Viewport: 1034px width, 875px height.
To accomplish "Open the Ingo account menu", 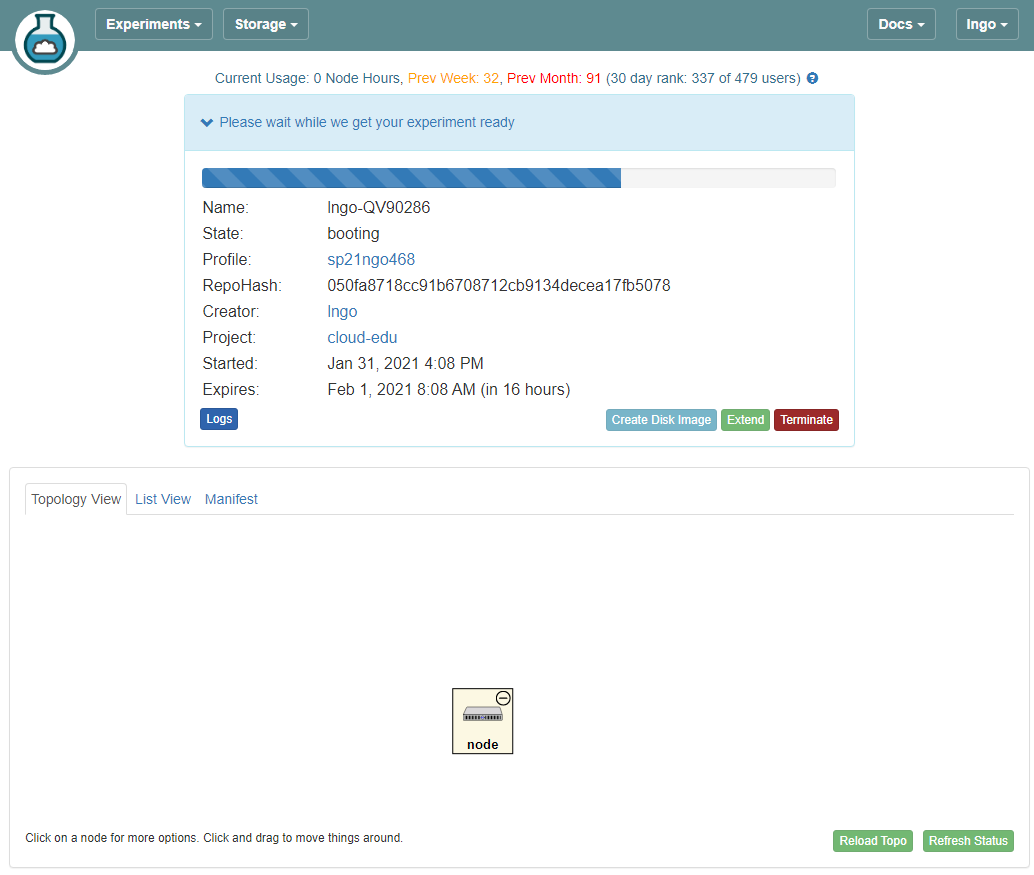I will [986, 23].
